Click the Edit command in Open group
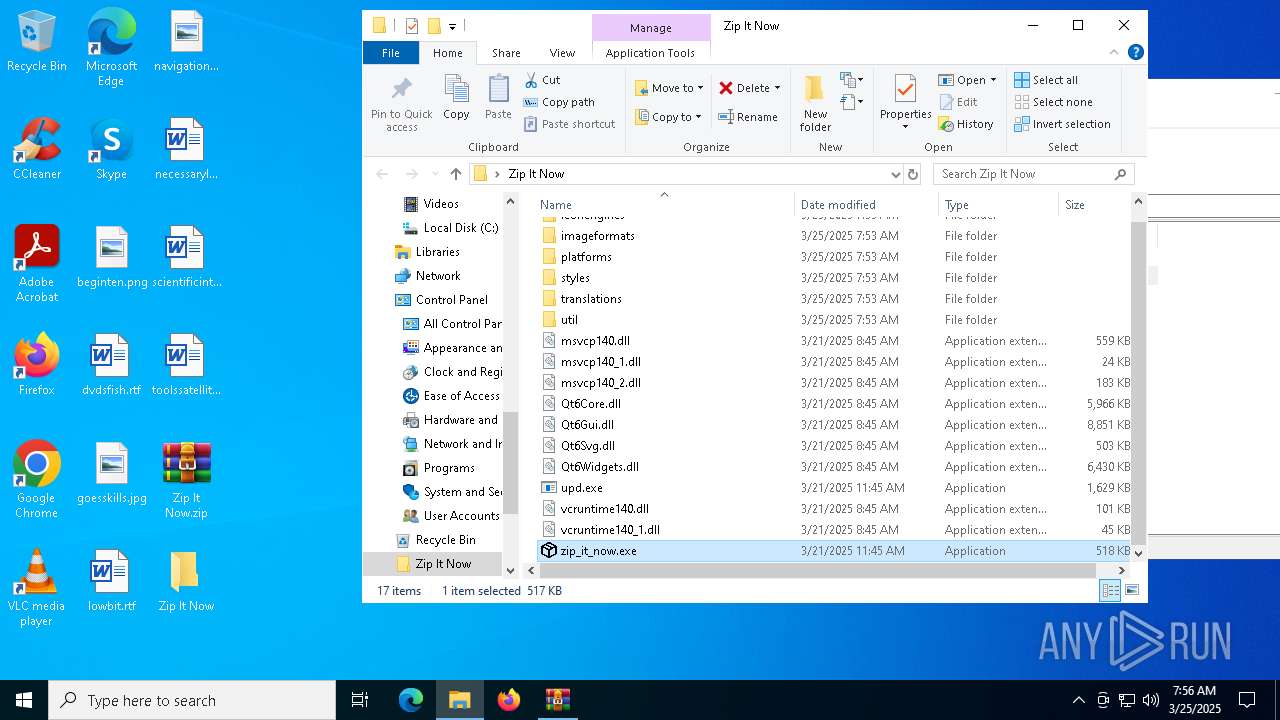The width and height of the screenshot is (1280, 720). (958, 102)
